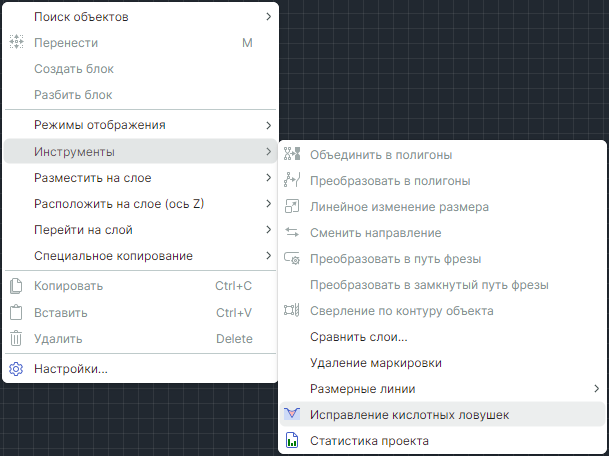
Task: Click the Сменить направление arrows icon
Action: (292, 233)
